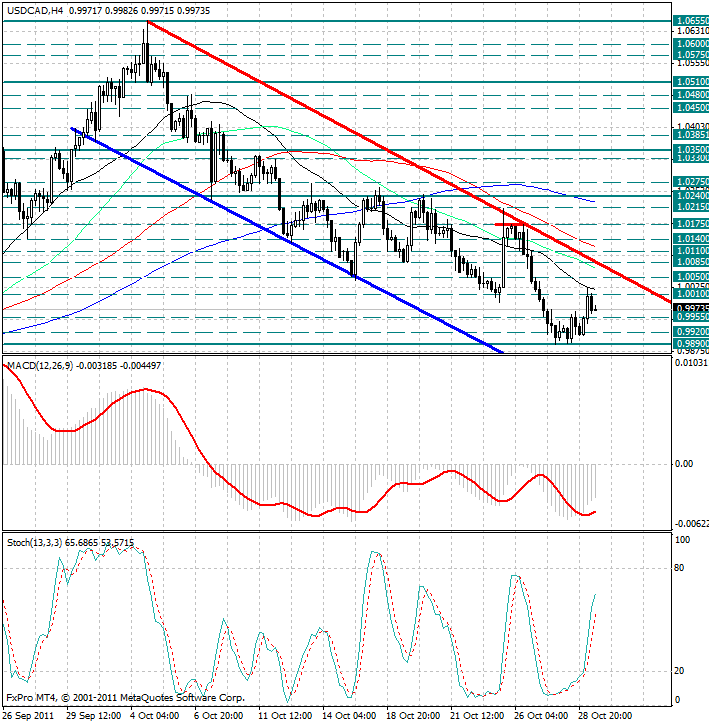
Task: Click the 11 Oct 12:00 time label
Action: pyautogui.click(x=285, y=716)
